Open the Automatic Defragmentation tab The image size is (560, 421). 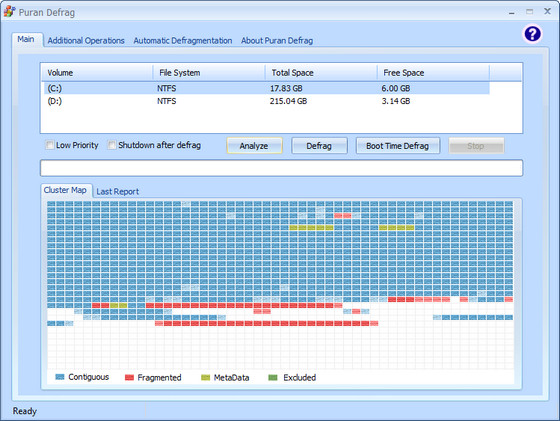pyautogui.click(x=183, y=41)
